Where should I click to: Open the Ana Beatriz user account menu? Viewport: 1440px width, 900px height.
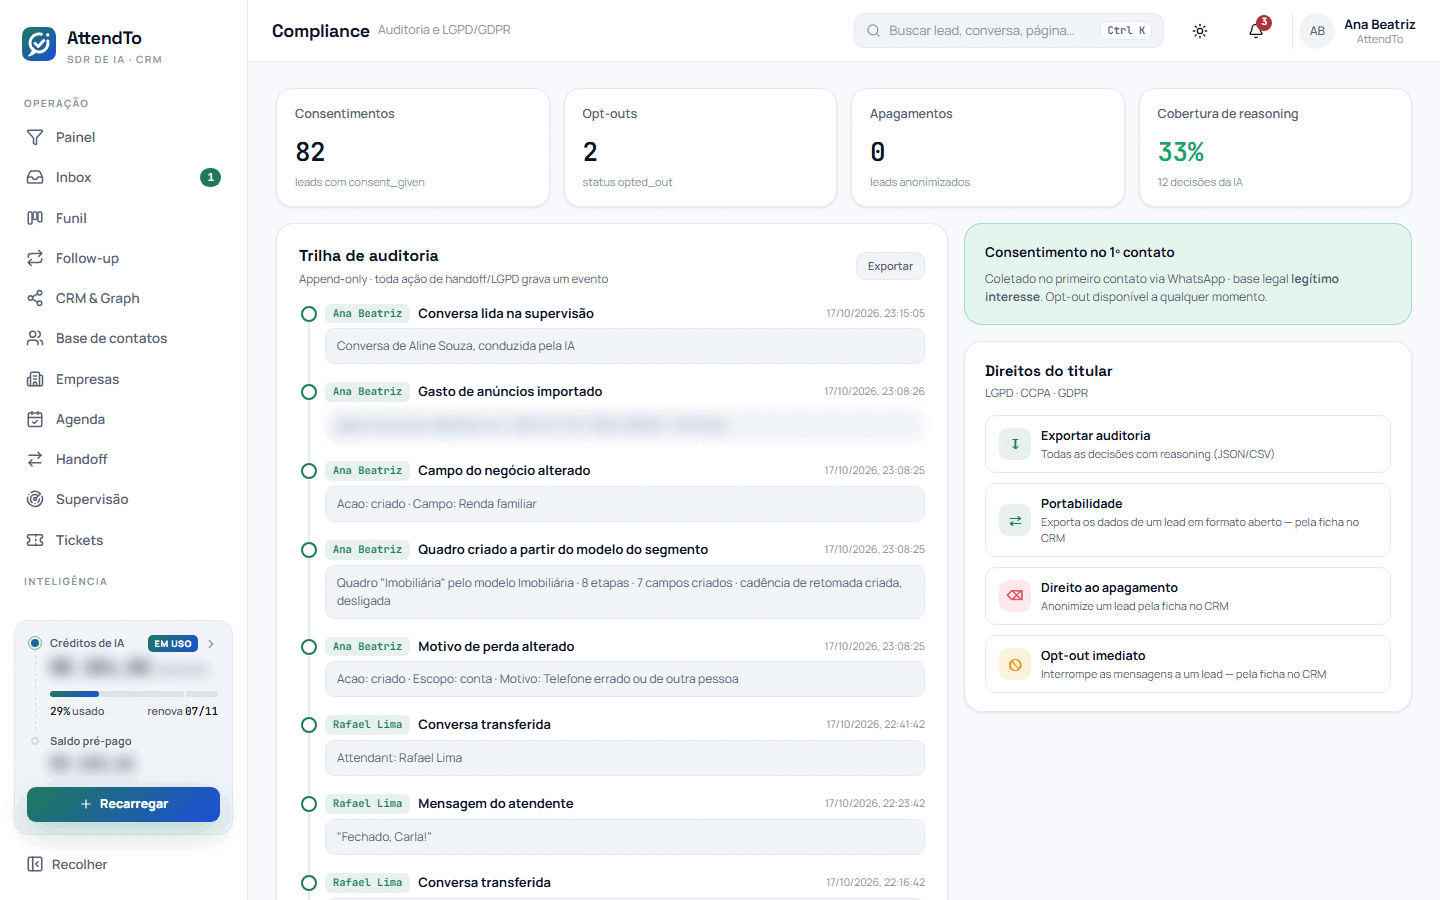1358,31
